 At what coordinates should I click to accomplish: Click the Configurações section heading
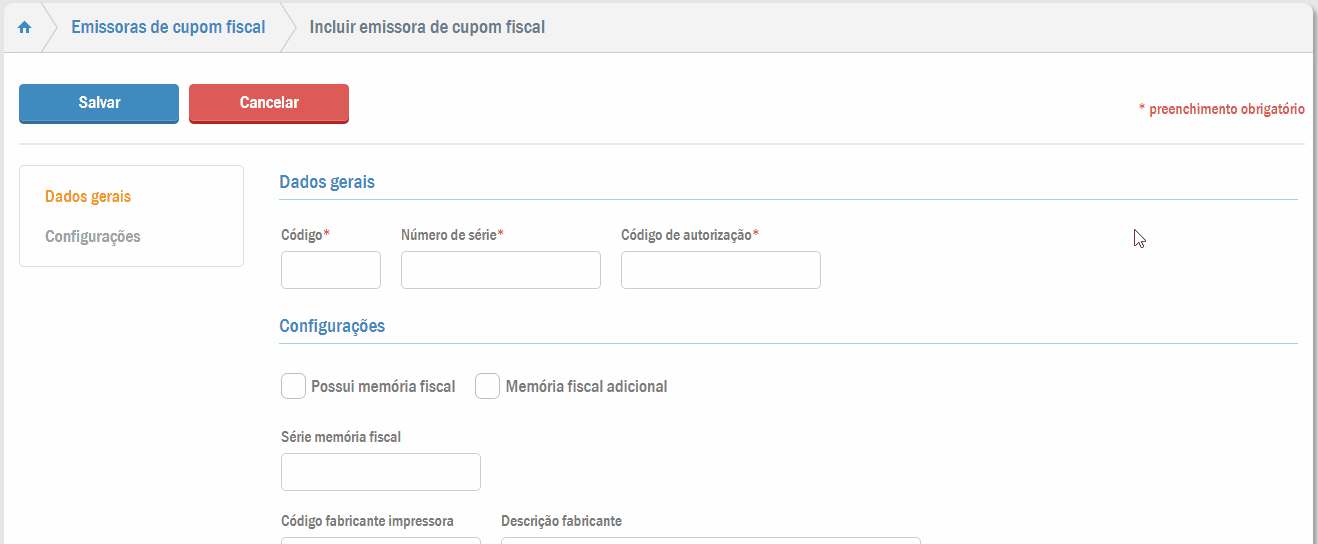pyautogui.click(x=332, y=326)
